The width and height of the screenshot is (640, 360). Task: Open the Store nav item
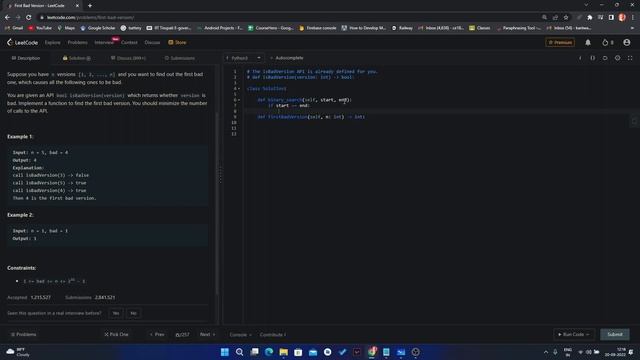coord(177,42)
